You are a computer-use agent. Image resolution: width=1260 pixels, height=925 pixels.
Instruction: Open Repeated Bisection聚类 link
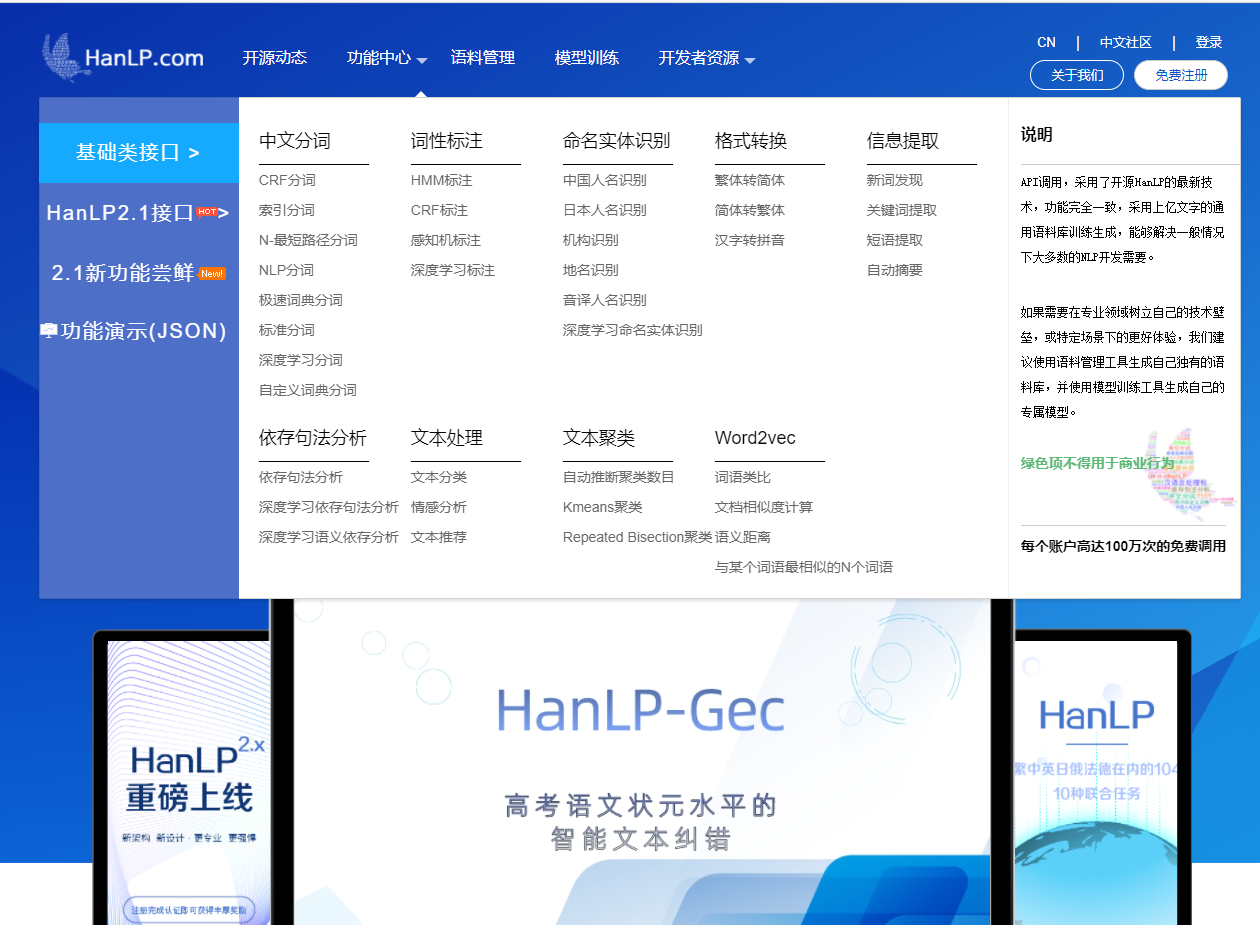click(638, 537)
